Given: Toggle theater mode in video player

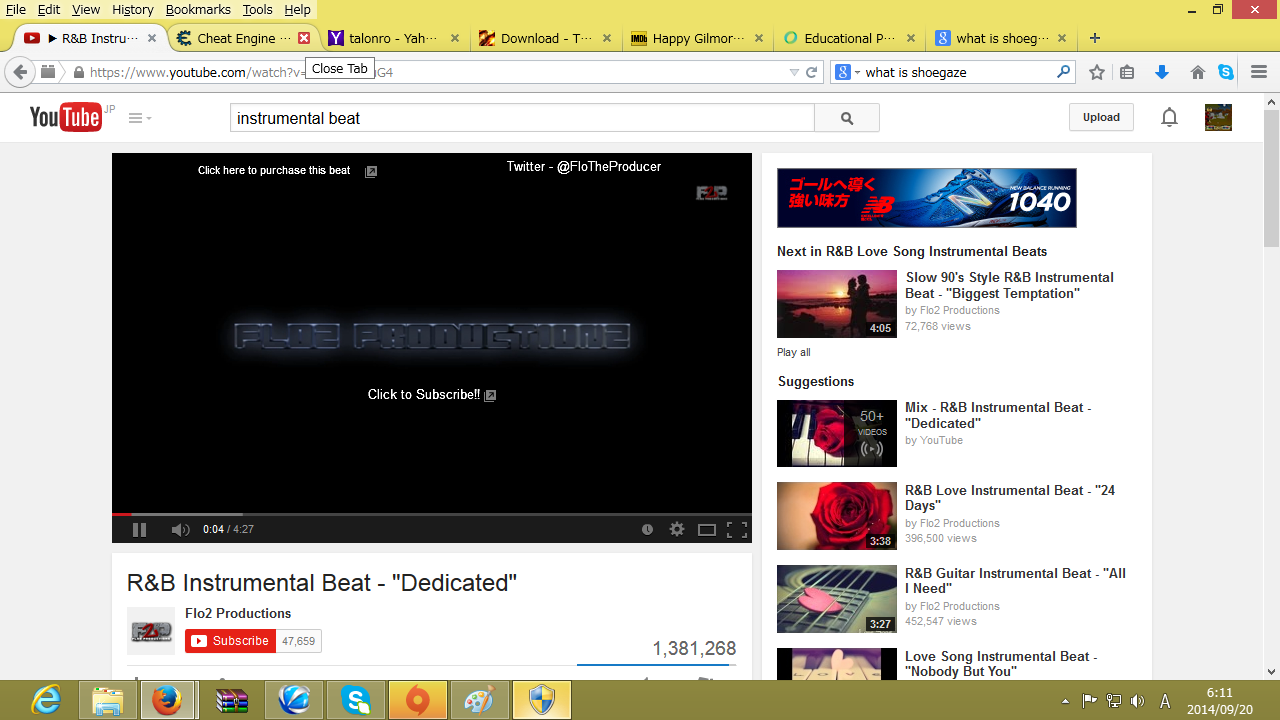Looking at the screenshot, I should point(707,530).
